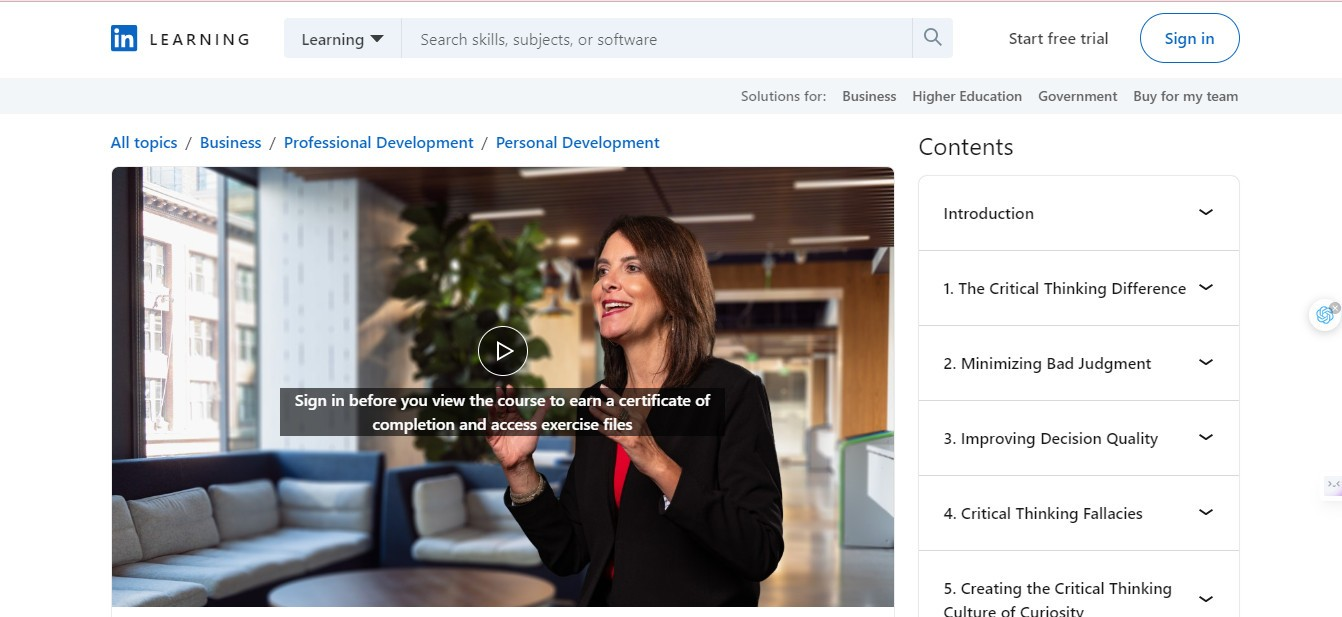Open Business solutions link
The width and height of the screenshot is (1342, 617).
coord(869,96)
